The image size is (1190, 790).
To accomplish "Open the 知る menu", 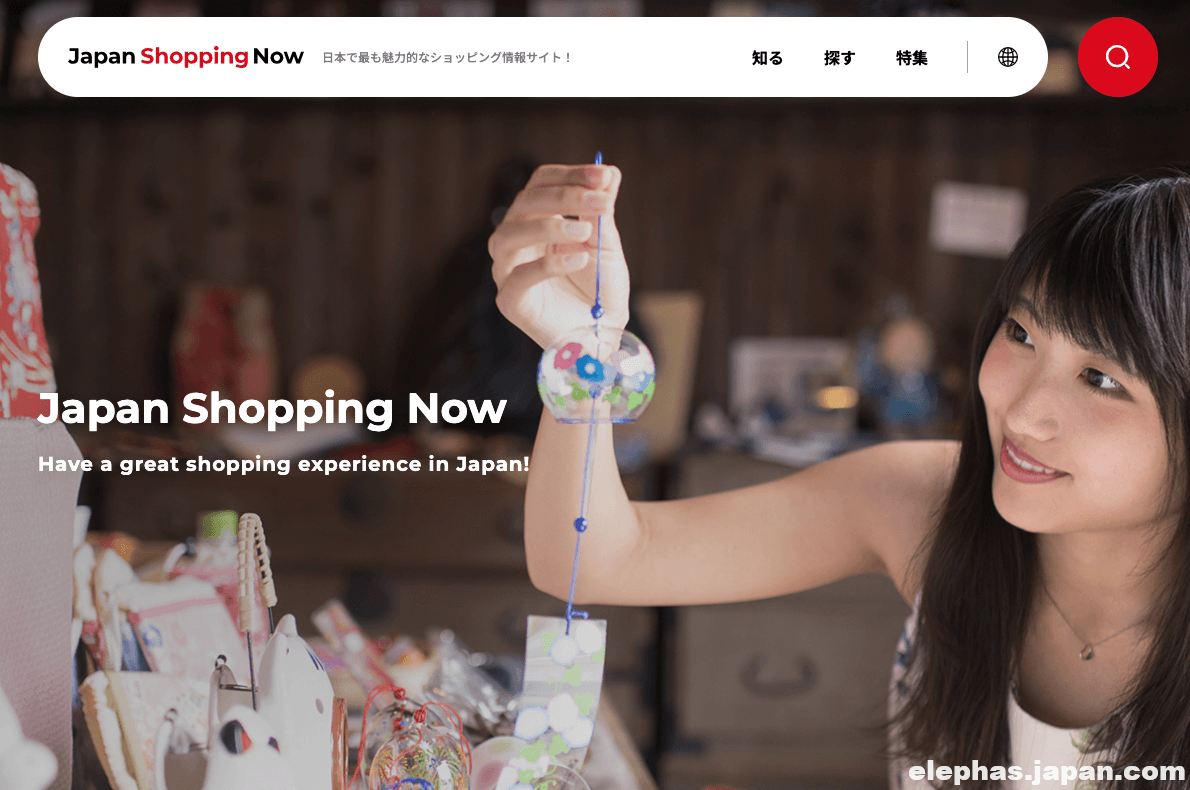I will point(767,58).
